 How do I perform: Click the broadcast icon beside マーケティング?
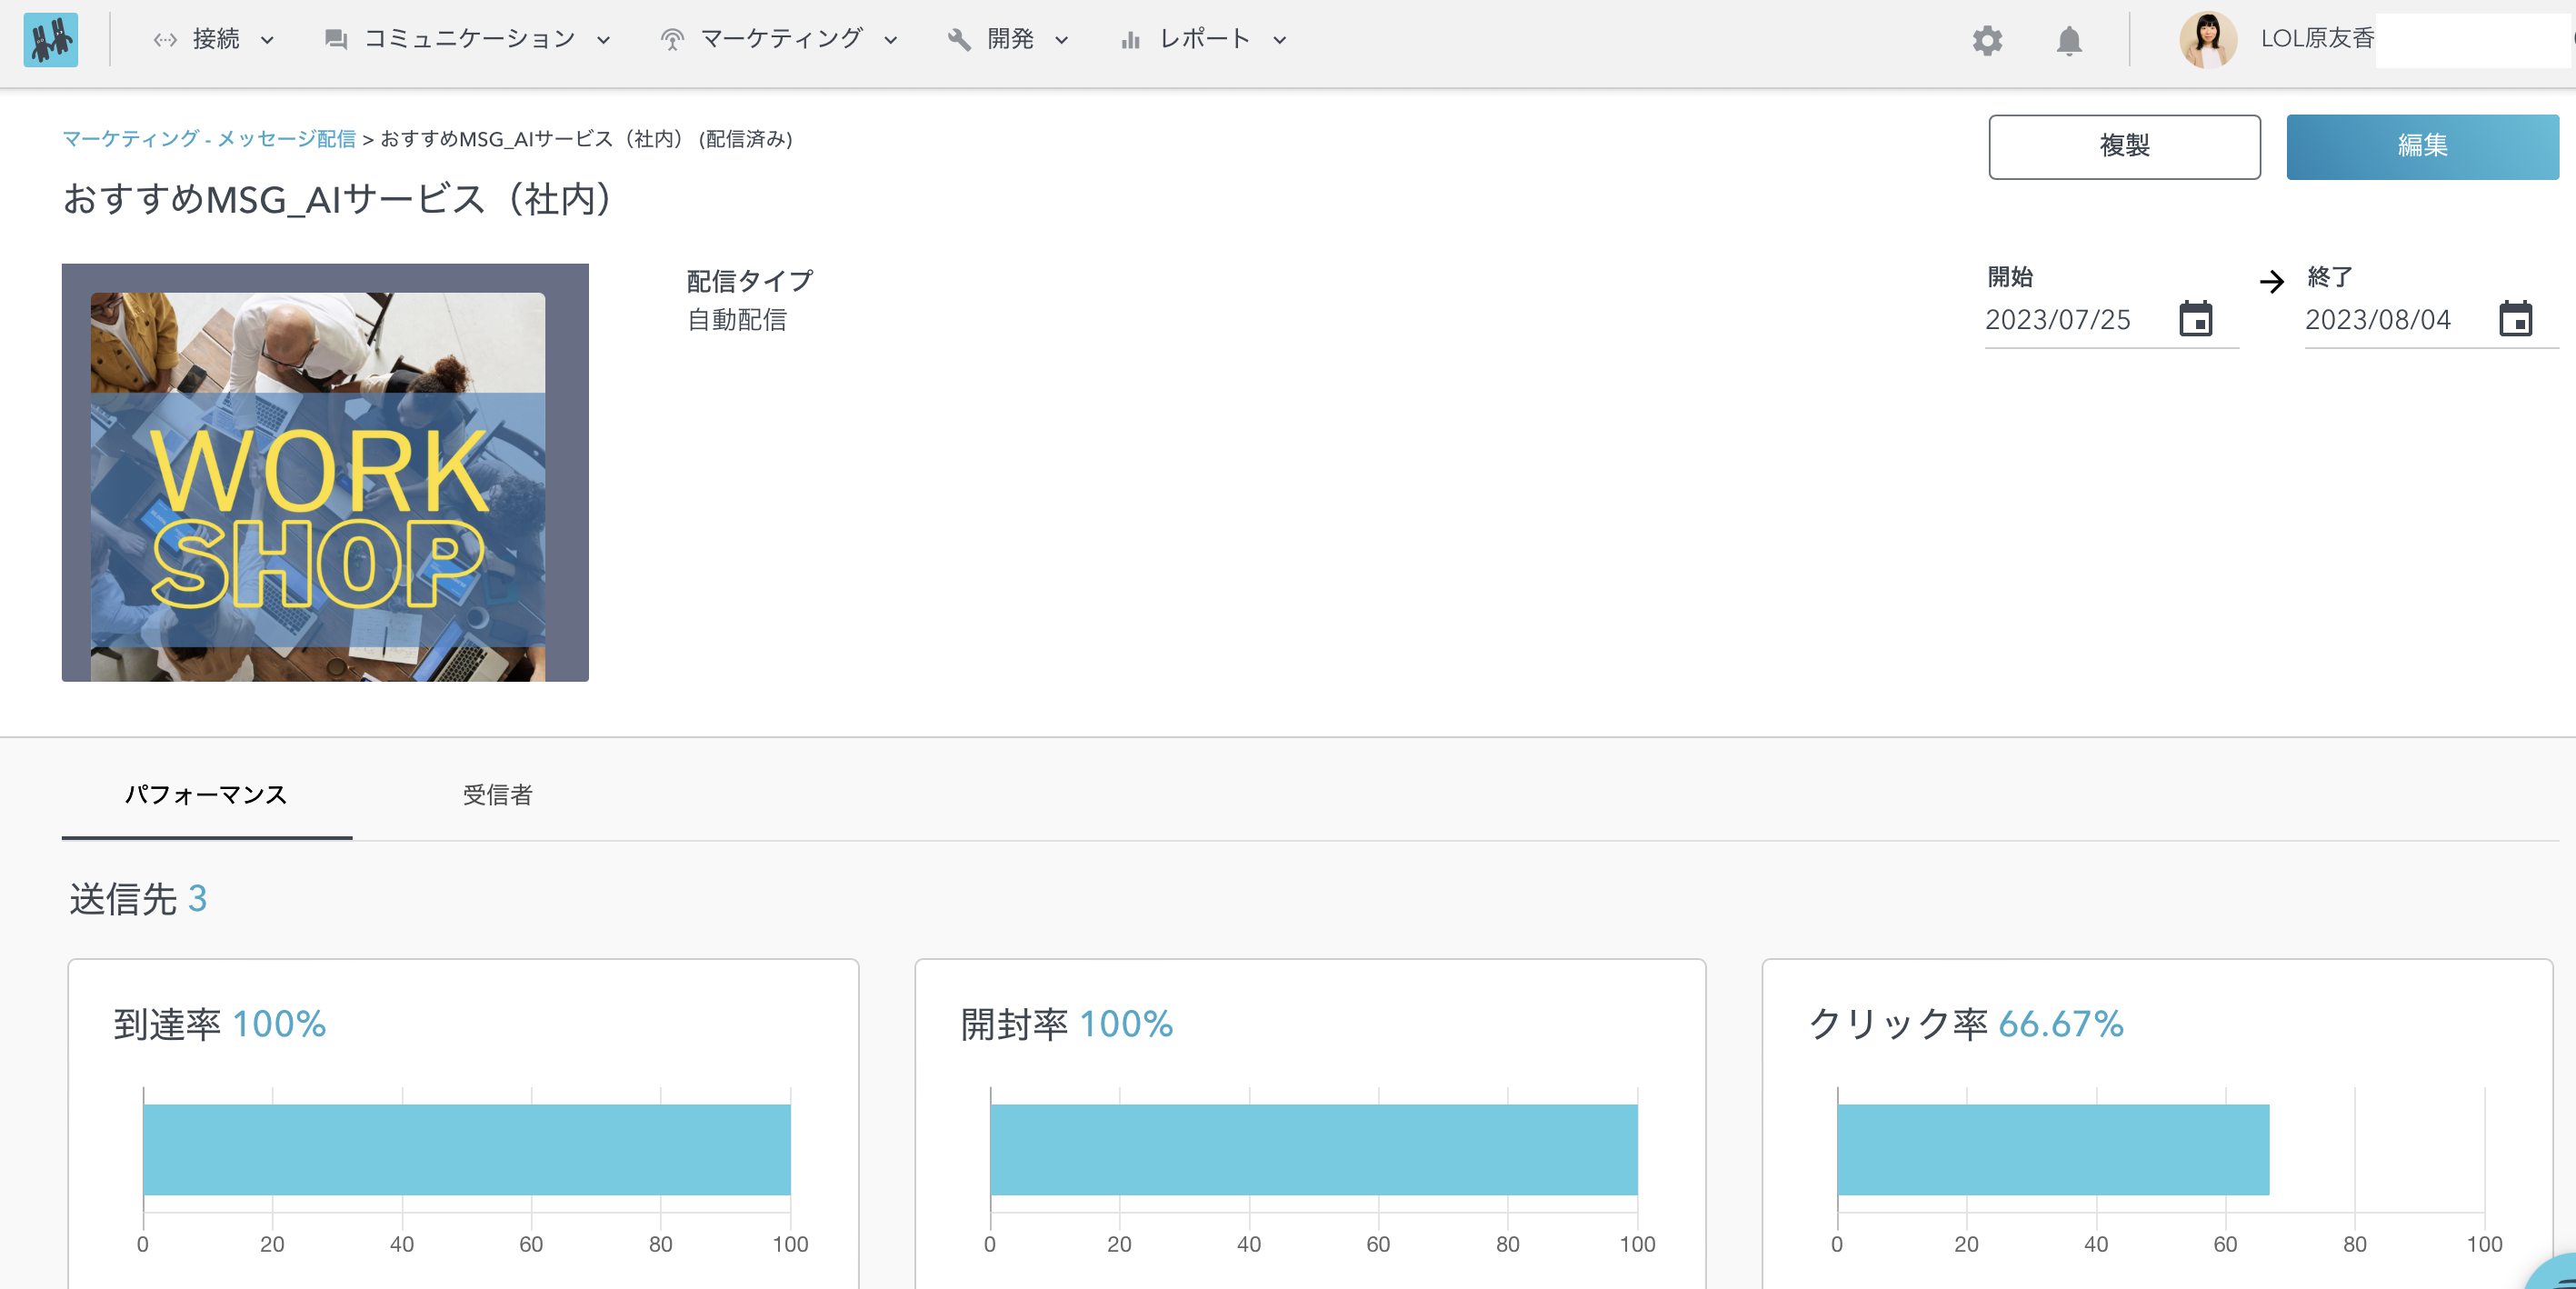[x=673, y=39]
